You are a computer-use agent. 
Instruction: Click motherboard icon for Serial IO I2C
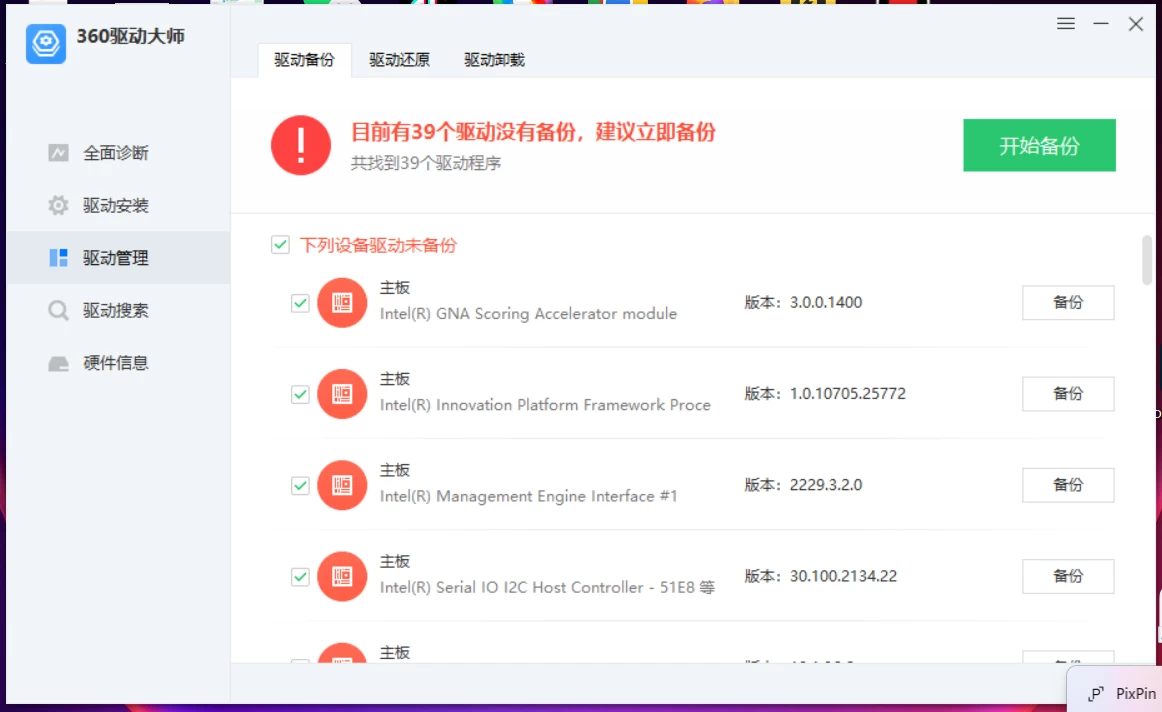coord(342,576)
